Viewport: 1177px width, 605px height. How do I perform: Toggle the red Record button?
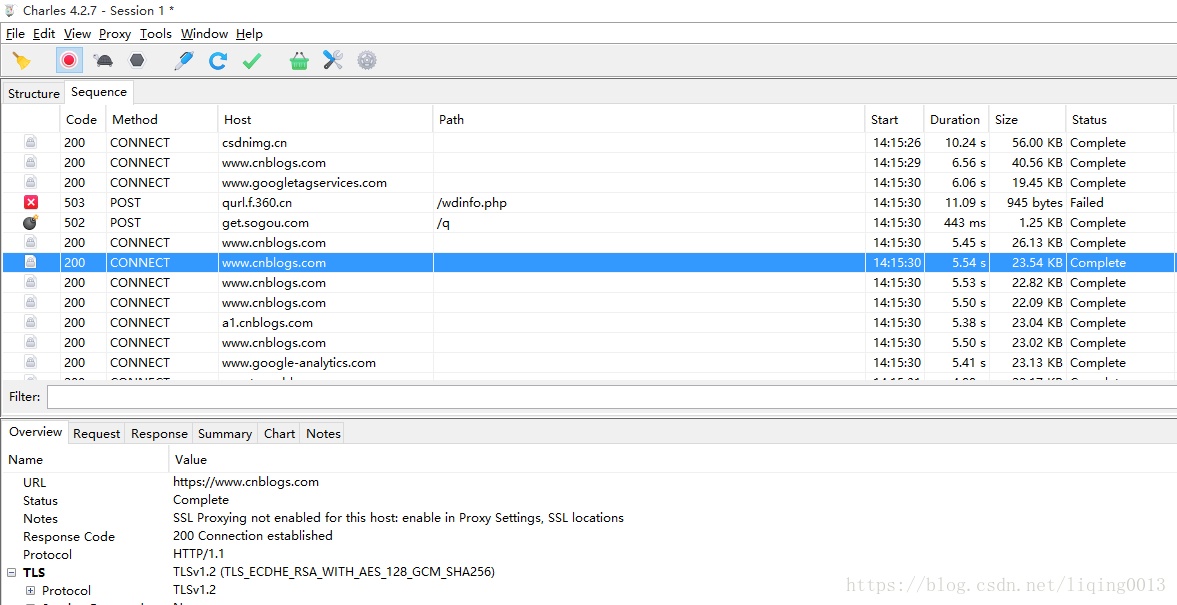pyautogui.click(x=69, y=60)
